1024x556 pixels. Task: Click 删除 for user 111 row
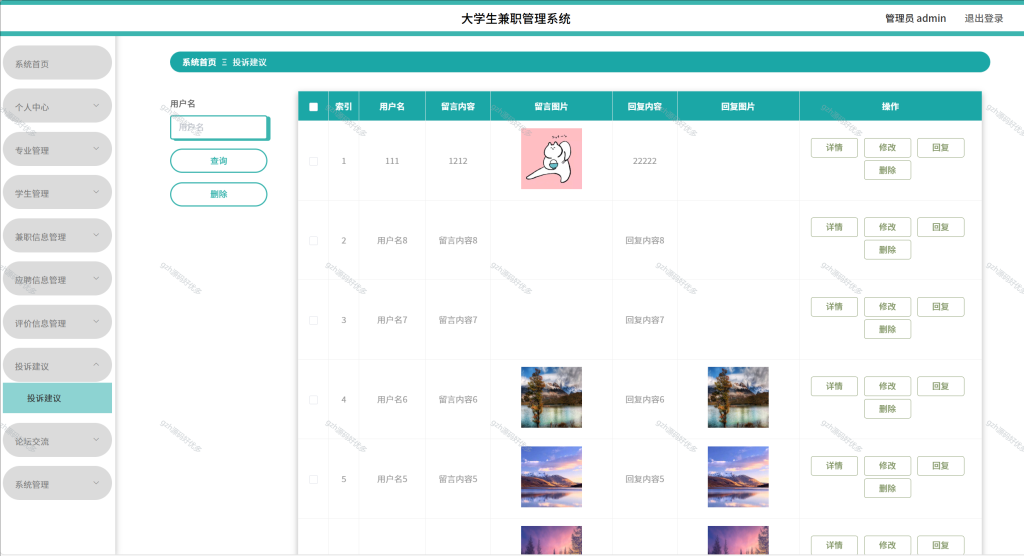pos(888,170)
